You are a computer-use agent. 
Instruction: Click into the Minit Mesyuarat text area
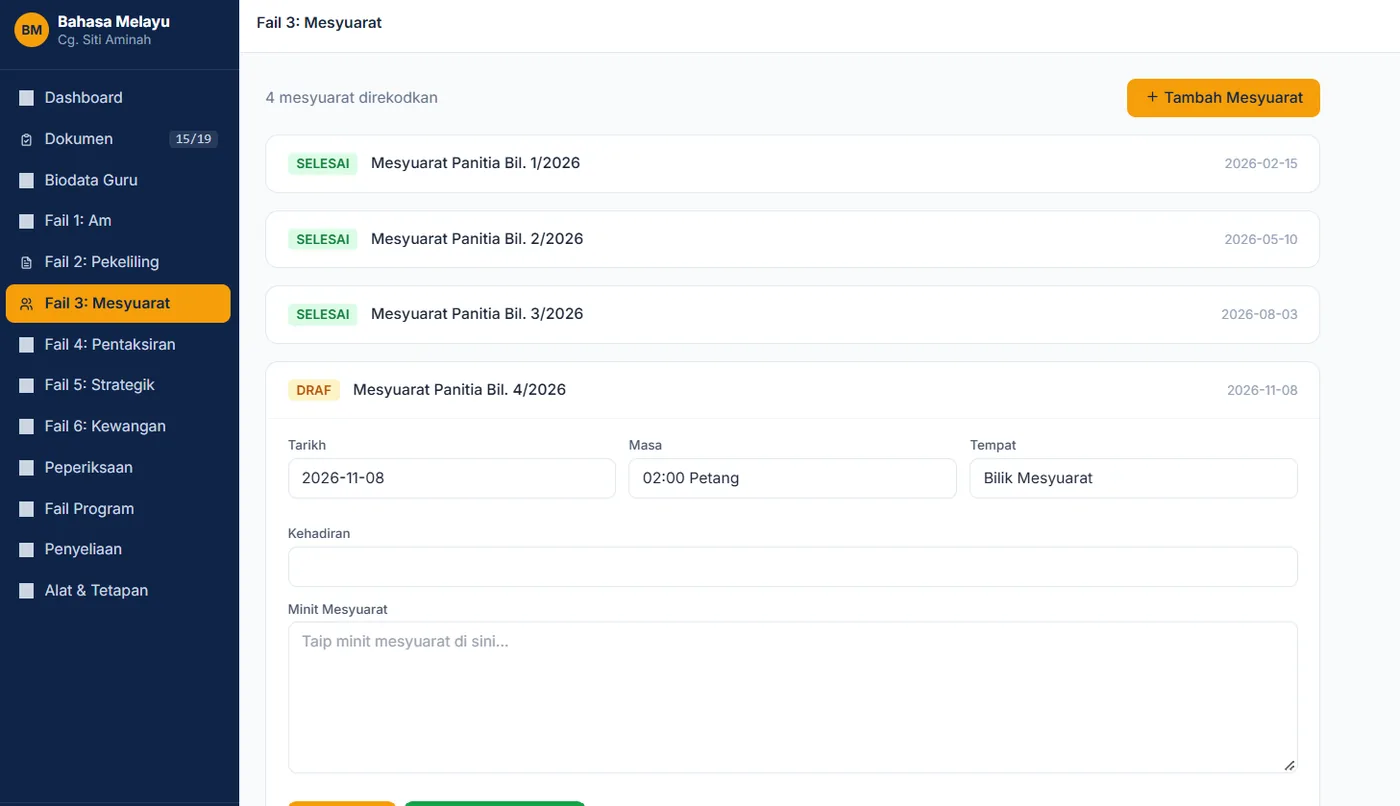click(793, 698)
